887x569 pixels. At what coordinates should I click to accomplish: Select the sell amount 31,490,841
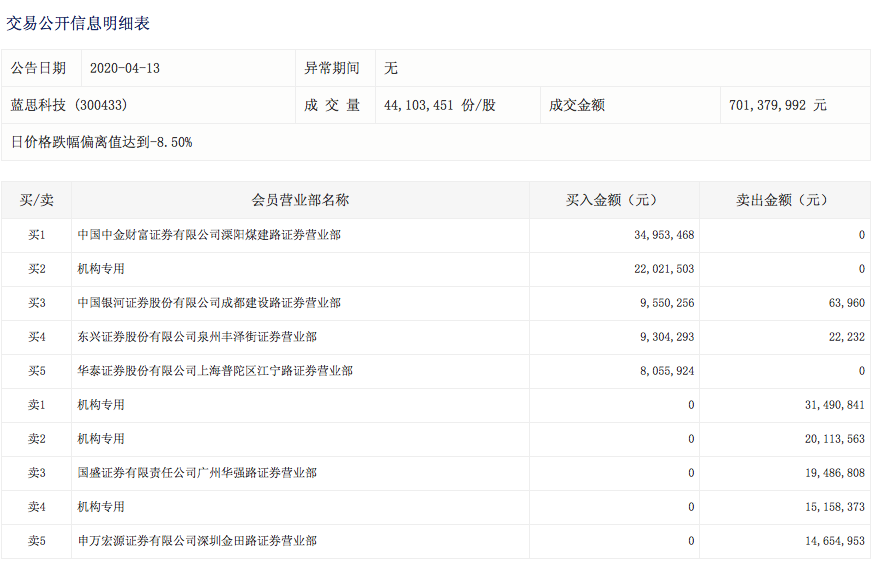[x=834, y=405]
